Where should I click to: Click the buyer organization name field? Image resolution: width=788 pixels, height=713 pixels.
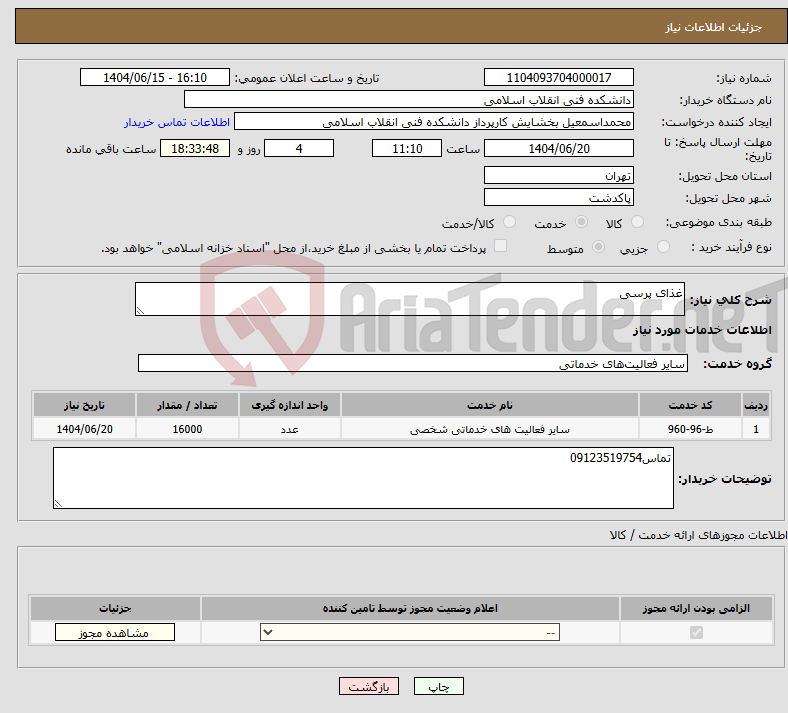tap(409, 99)
